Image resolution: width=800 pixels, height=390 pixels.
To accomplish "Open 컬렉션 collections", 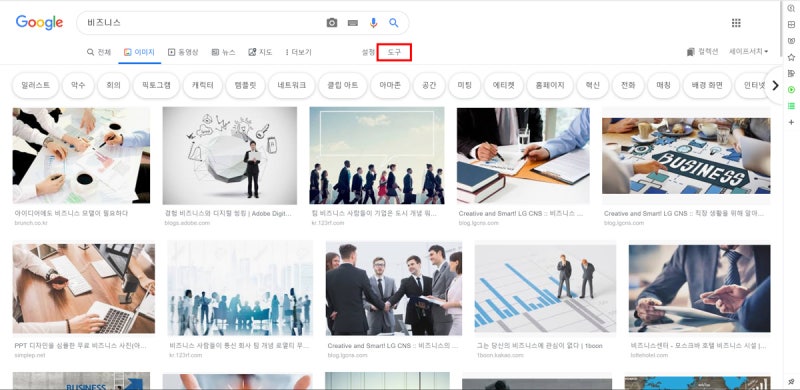I will [x=703, y=52].
